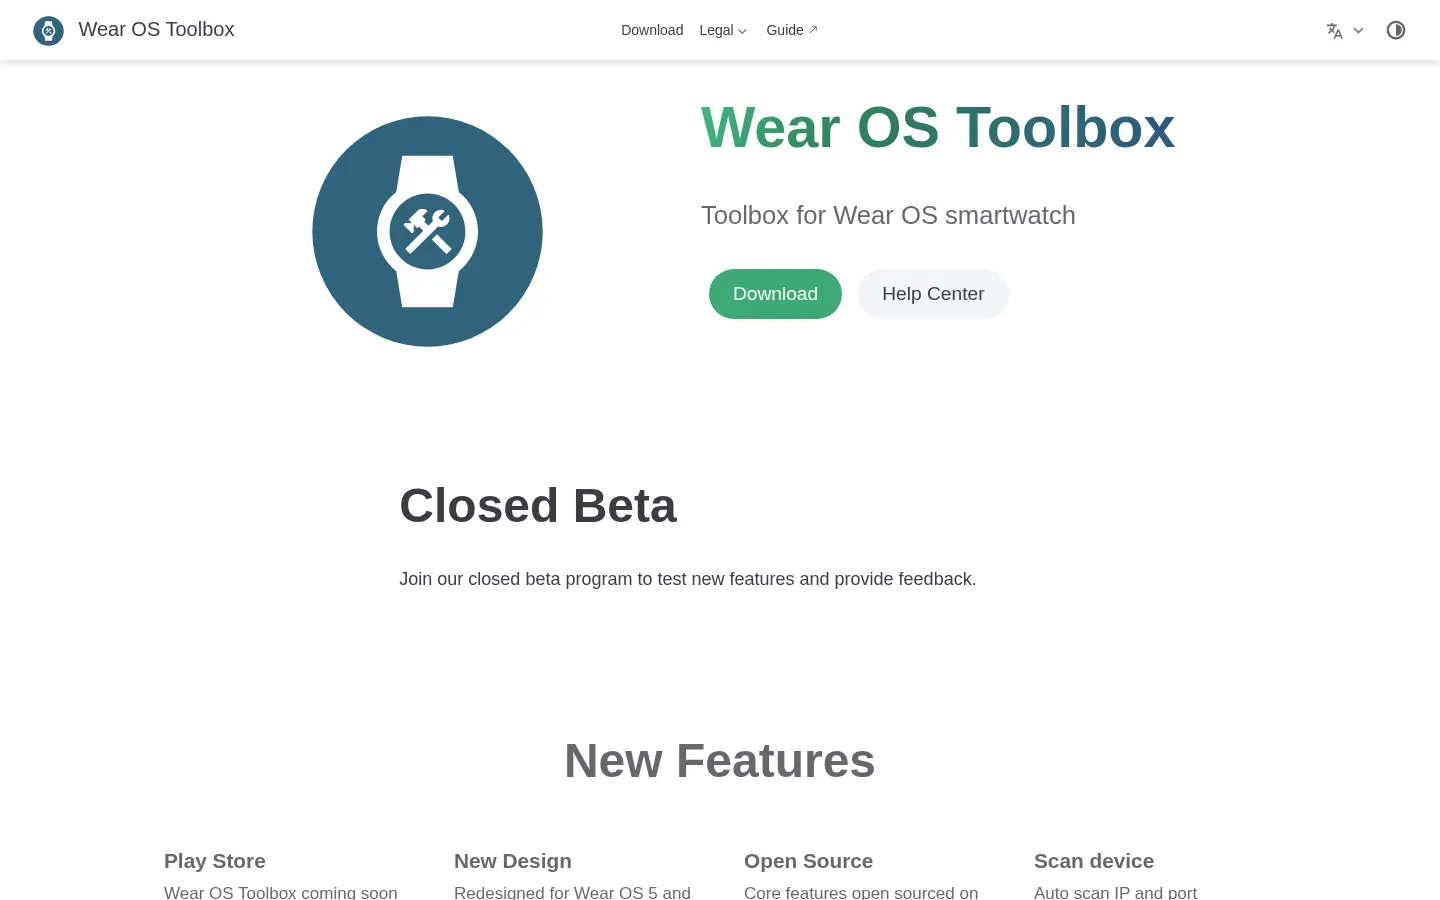
Task: Open the language translation icon menu
Action: 1334,31
